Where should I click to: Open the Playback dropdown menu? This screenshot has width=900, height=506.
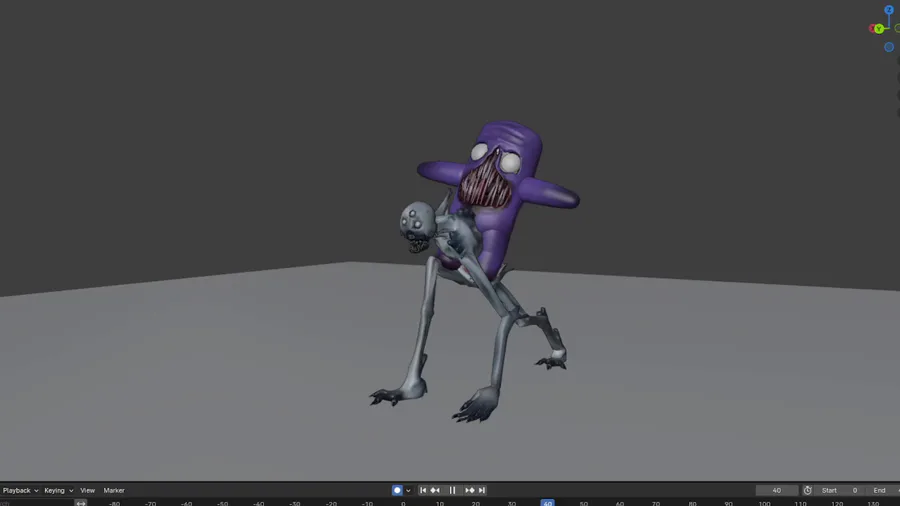[20, 491]
